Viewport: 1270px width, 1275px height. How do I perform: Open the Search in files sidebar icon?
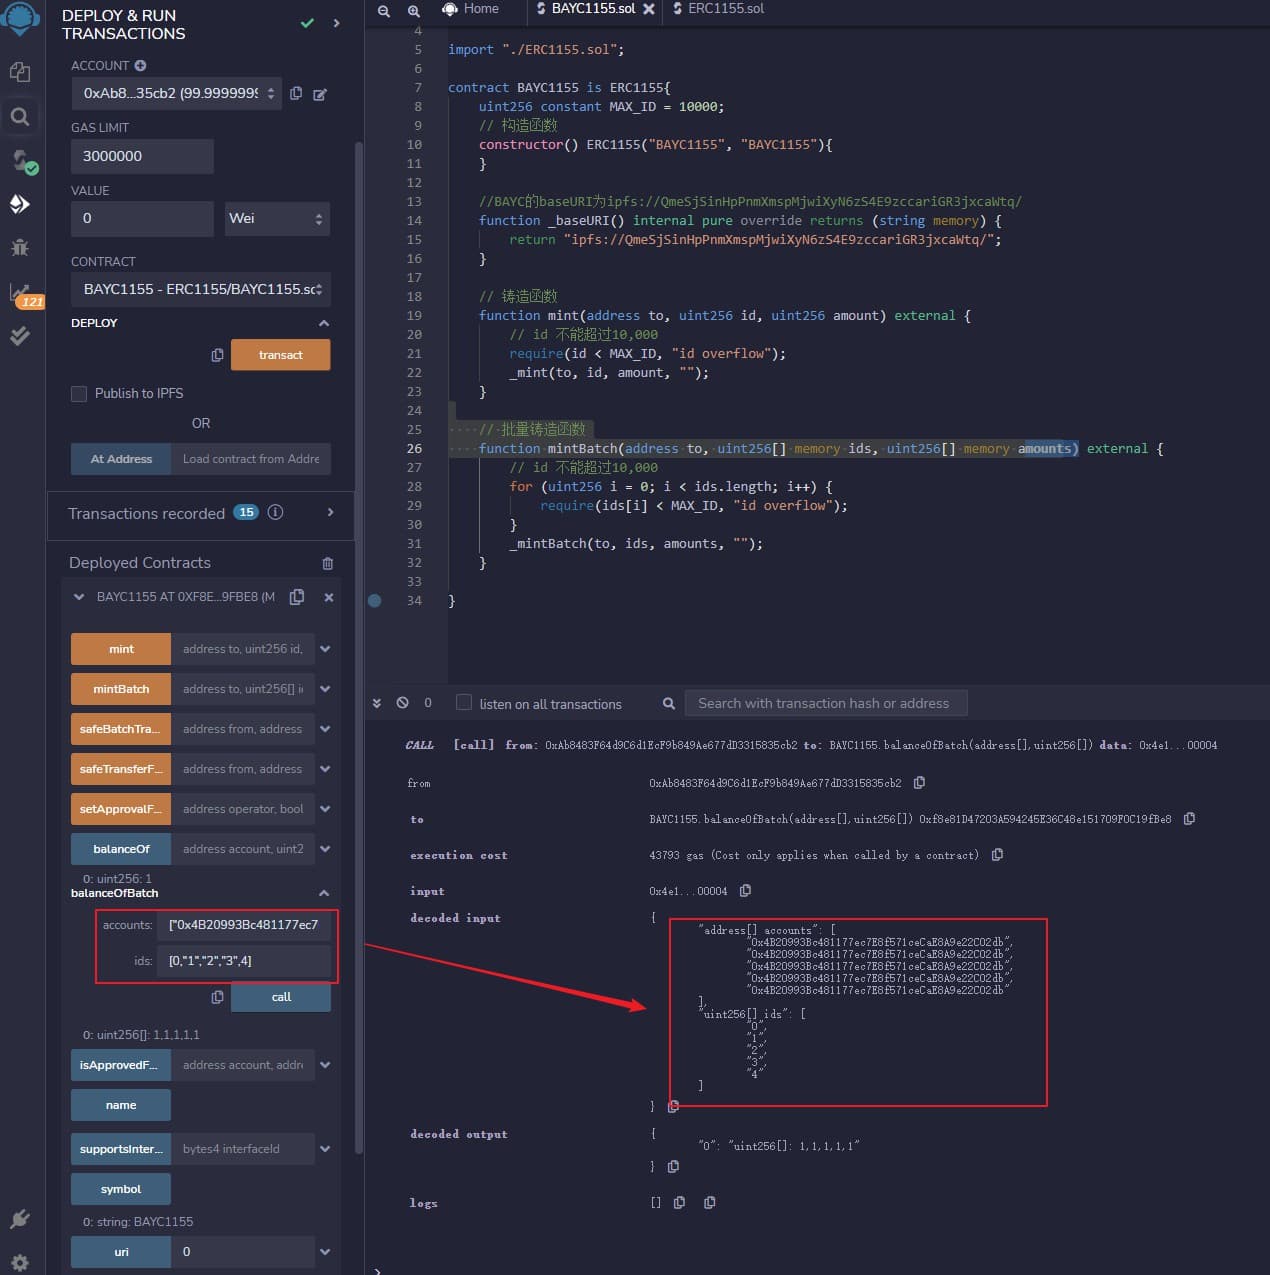[x=20, y=116]
